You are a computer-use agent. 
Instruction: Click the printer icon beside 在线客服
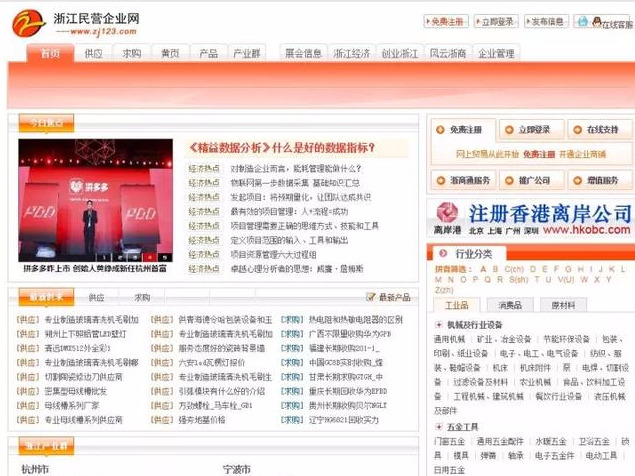point(583,21)
